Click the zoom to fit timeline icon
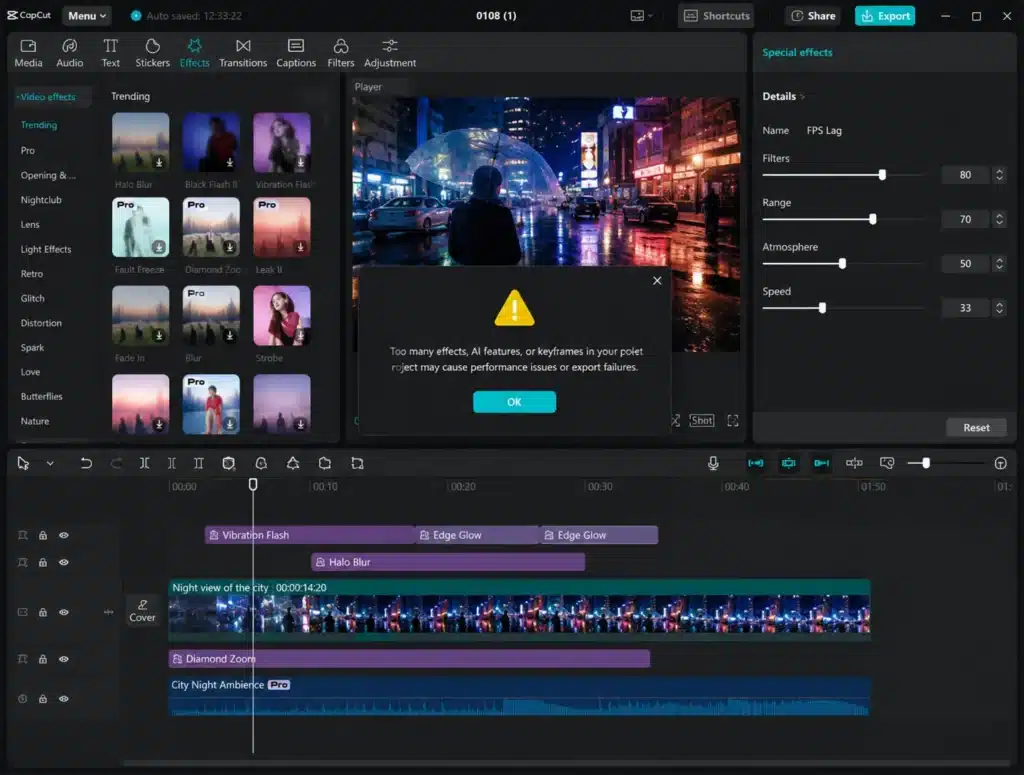 [1000, 464]
